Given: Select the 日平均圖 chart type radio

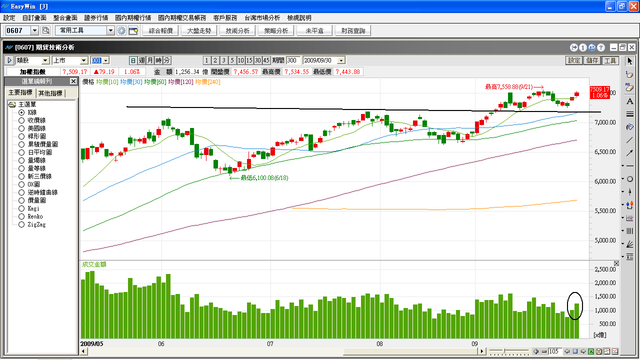Looking at the screenshot, I should pyautogui.click(x=21, y=152).
